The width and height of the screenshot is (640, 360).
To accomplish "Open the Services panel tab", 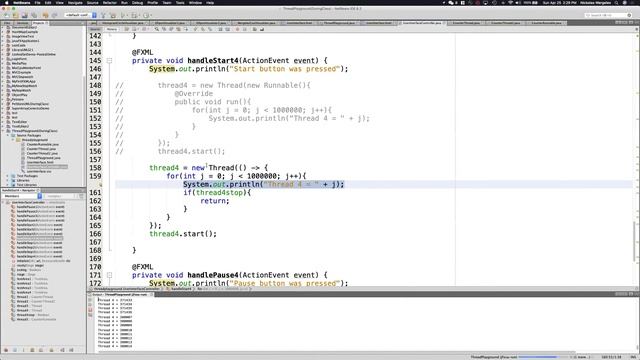I will click(x=22, y=23).
